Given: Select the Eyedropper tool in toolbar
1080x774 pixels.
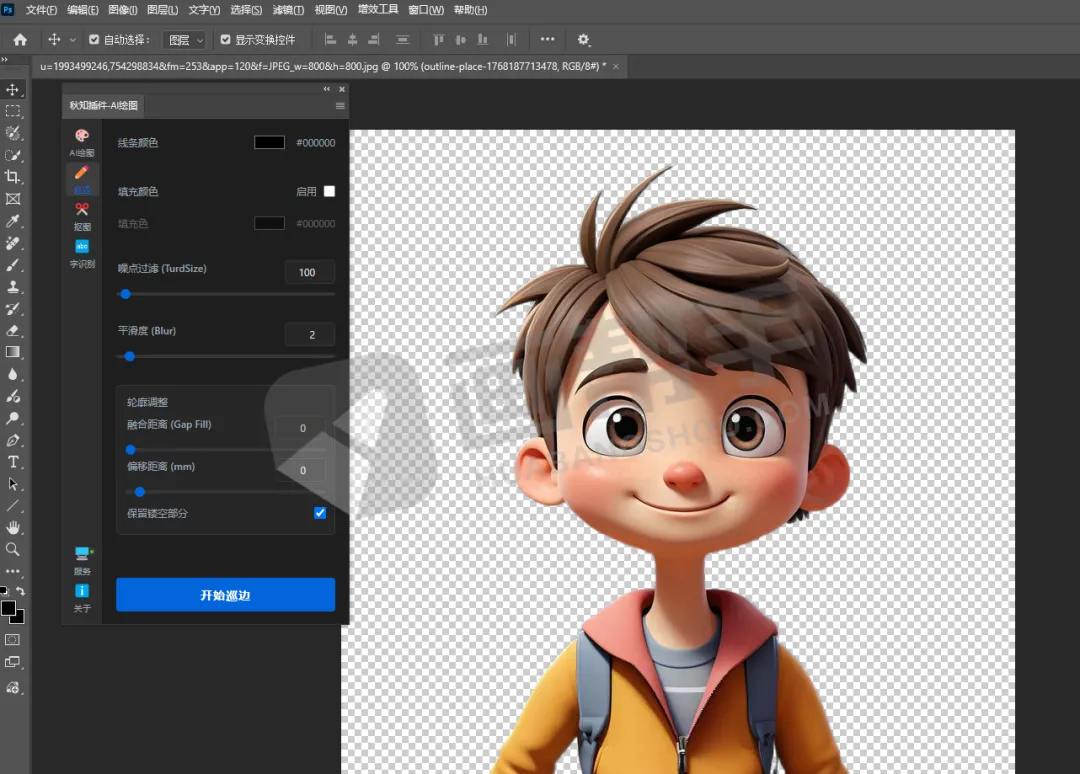Looking at the screenshot, I should point(13,221).
